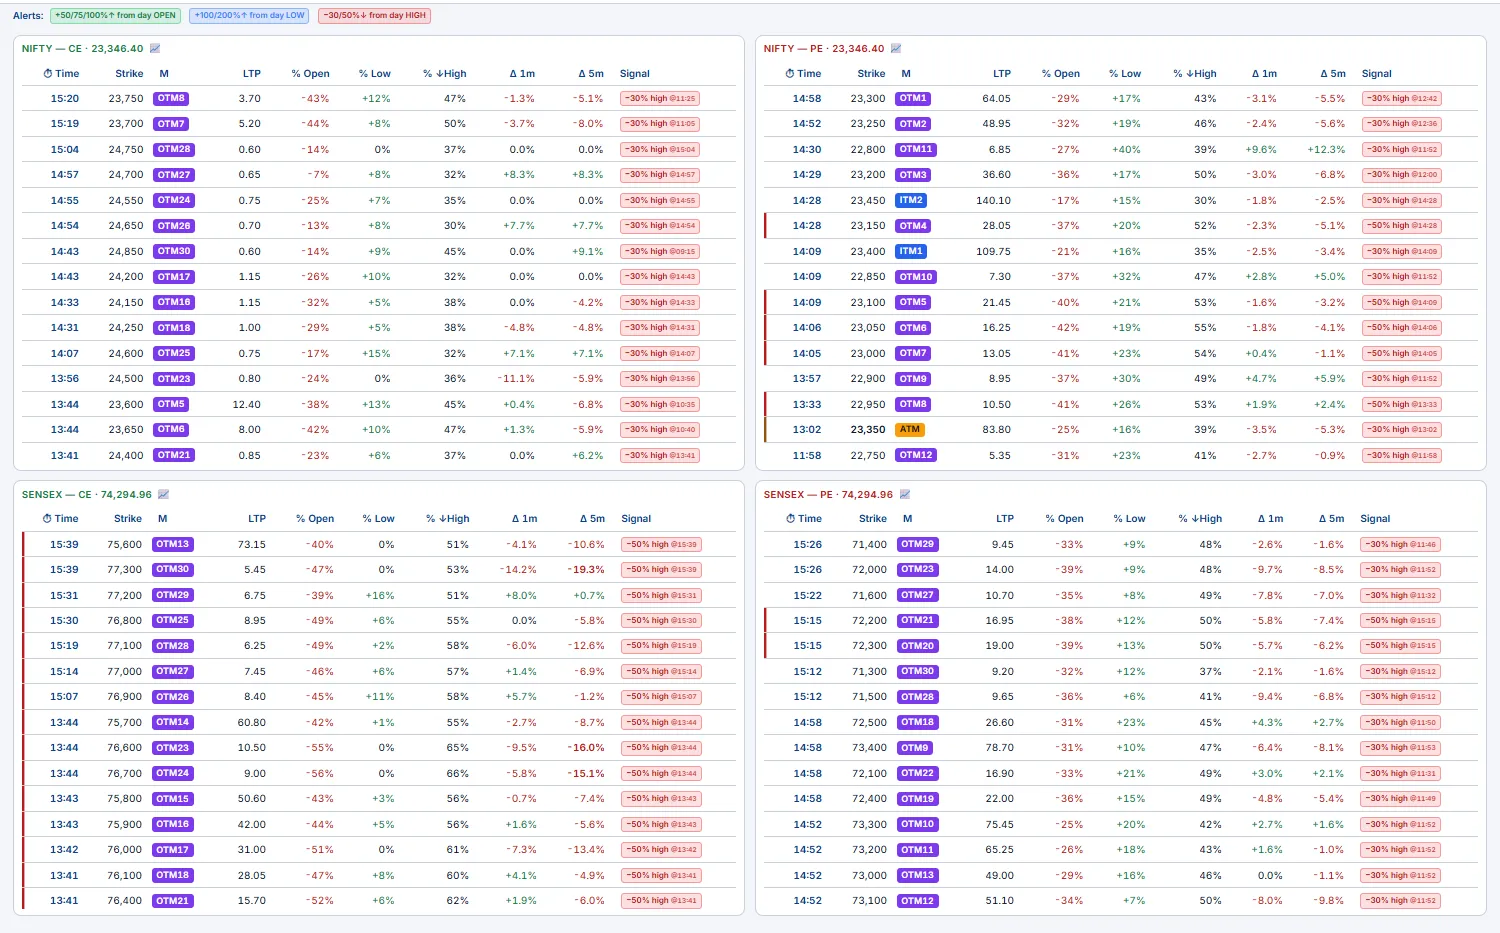The width and height of the screenshot is (1500, 933).
Task: Click OTM8 badge in NIFTY CE 23,750 row
Action: (171, 98)
